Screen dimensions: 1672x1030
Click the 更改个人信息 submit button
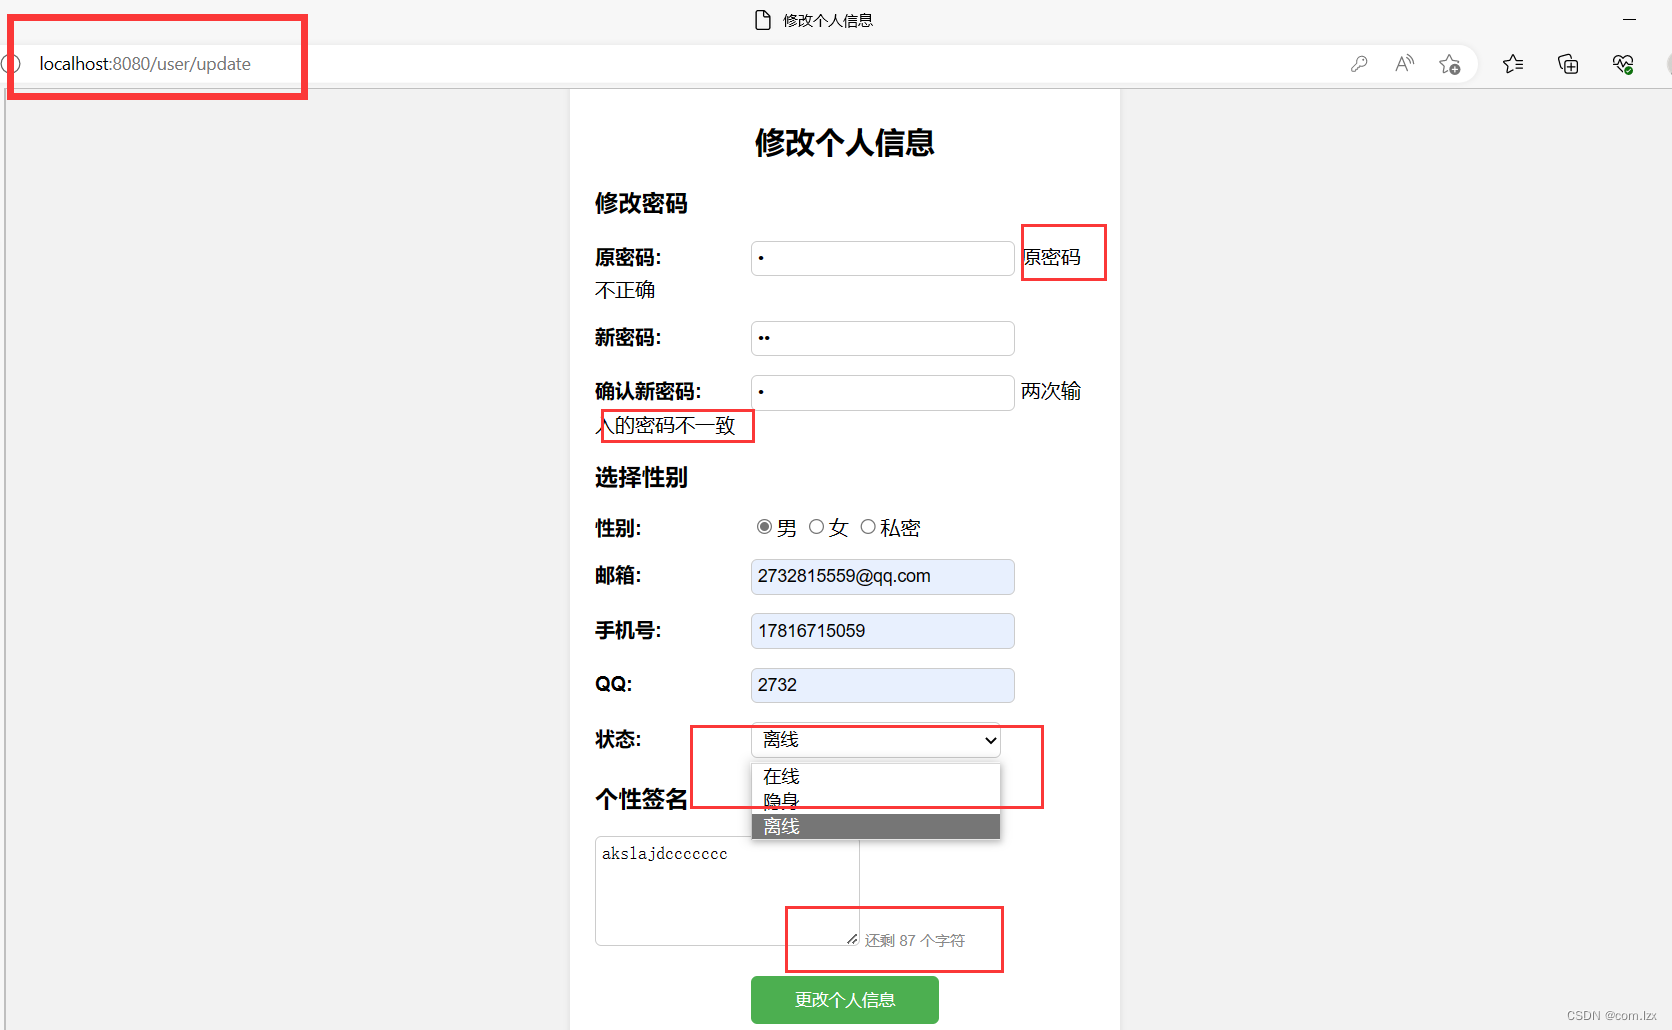844,999
